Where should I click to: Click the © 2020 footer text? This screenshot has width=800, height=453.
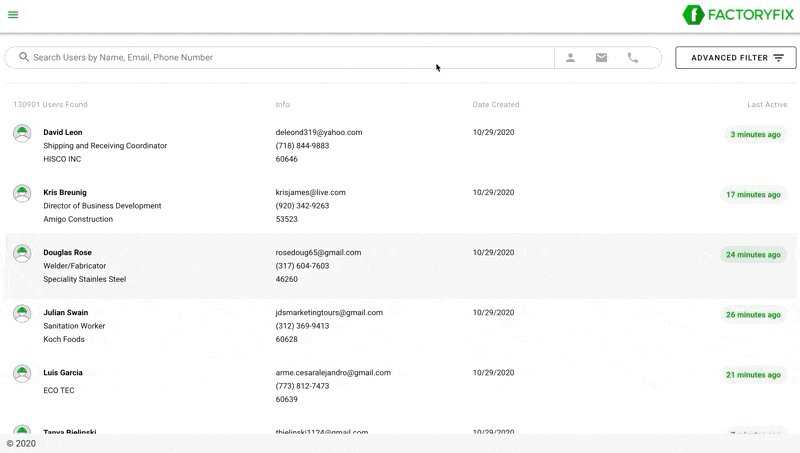[21, 444]
